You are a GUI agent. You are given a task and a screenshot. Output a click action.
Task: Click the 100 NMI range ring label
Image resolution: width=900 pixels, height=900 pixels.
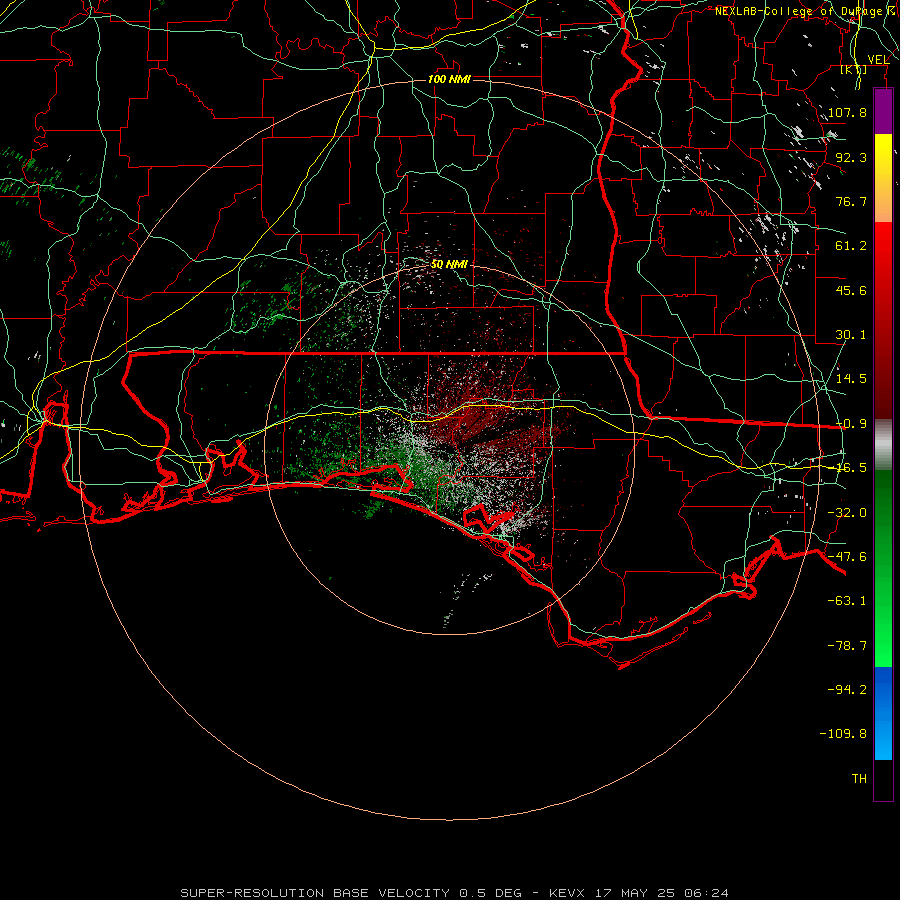(x=449, y=79)
